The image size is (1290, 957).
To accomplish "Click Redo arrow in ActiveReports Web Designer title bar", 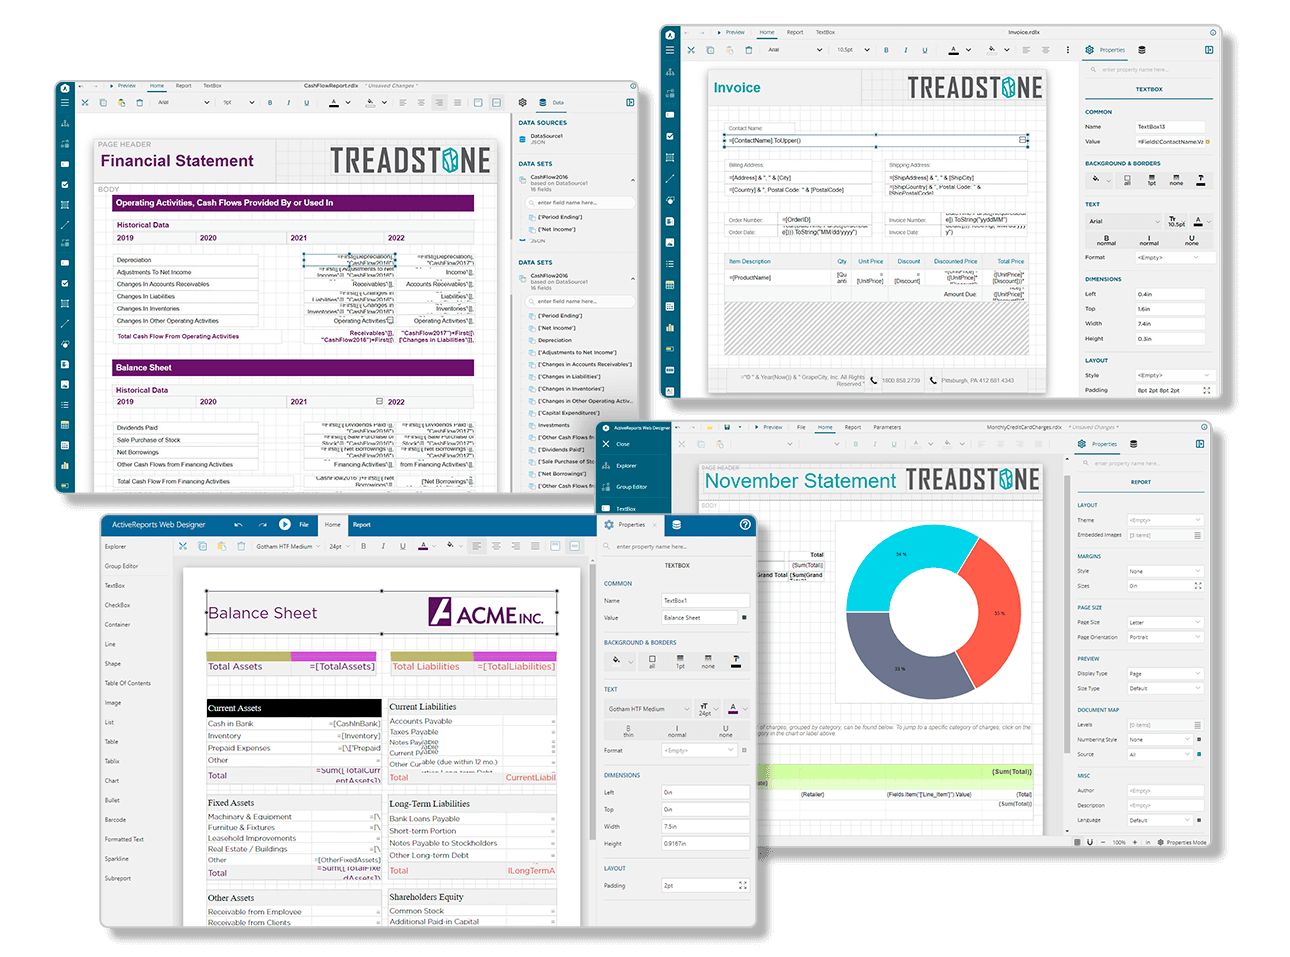I will [262, 524].
